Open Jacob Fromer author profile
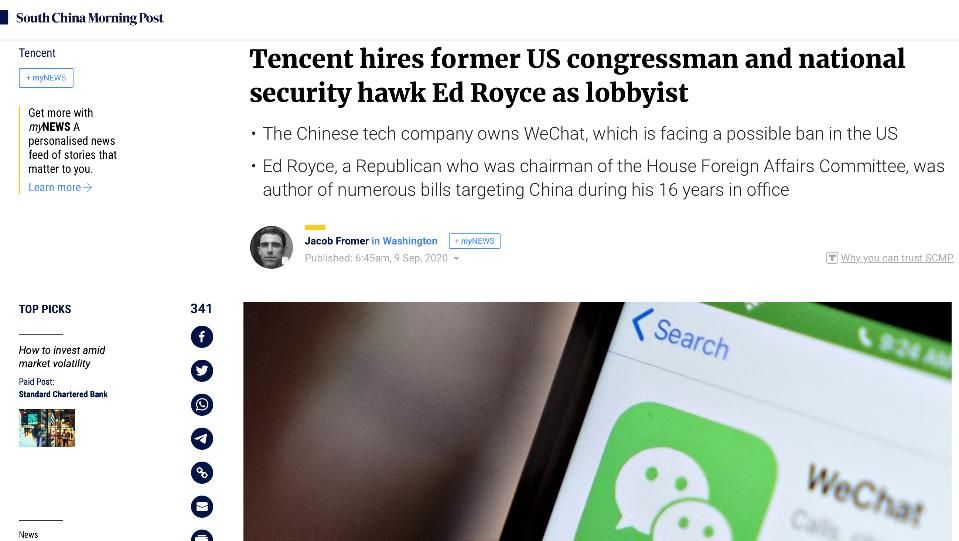 tap(336, 241)
